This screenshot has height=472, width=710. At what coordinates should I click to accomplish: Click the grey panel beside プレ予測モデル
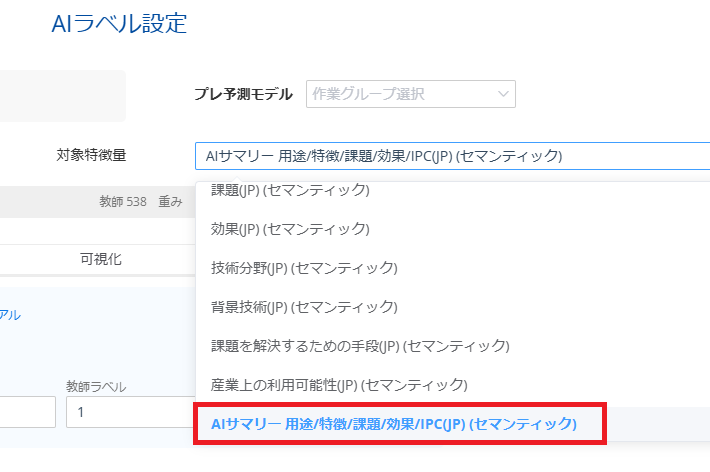[62, 96]
